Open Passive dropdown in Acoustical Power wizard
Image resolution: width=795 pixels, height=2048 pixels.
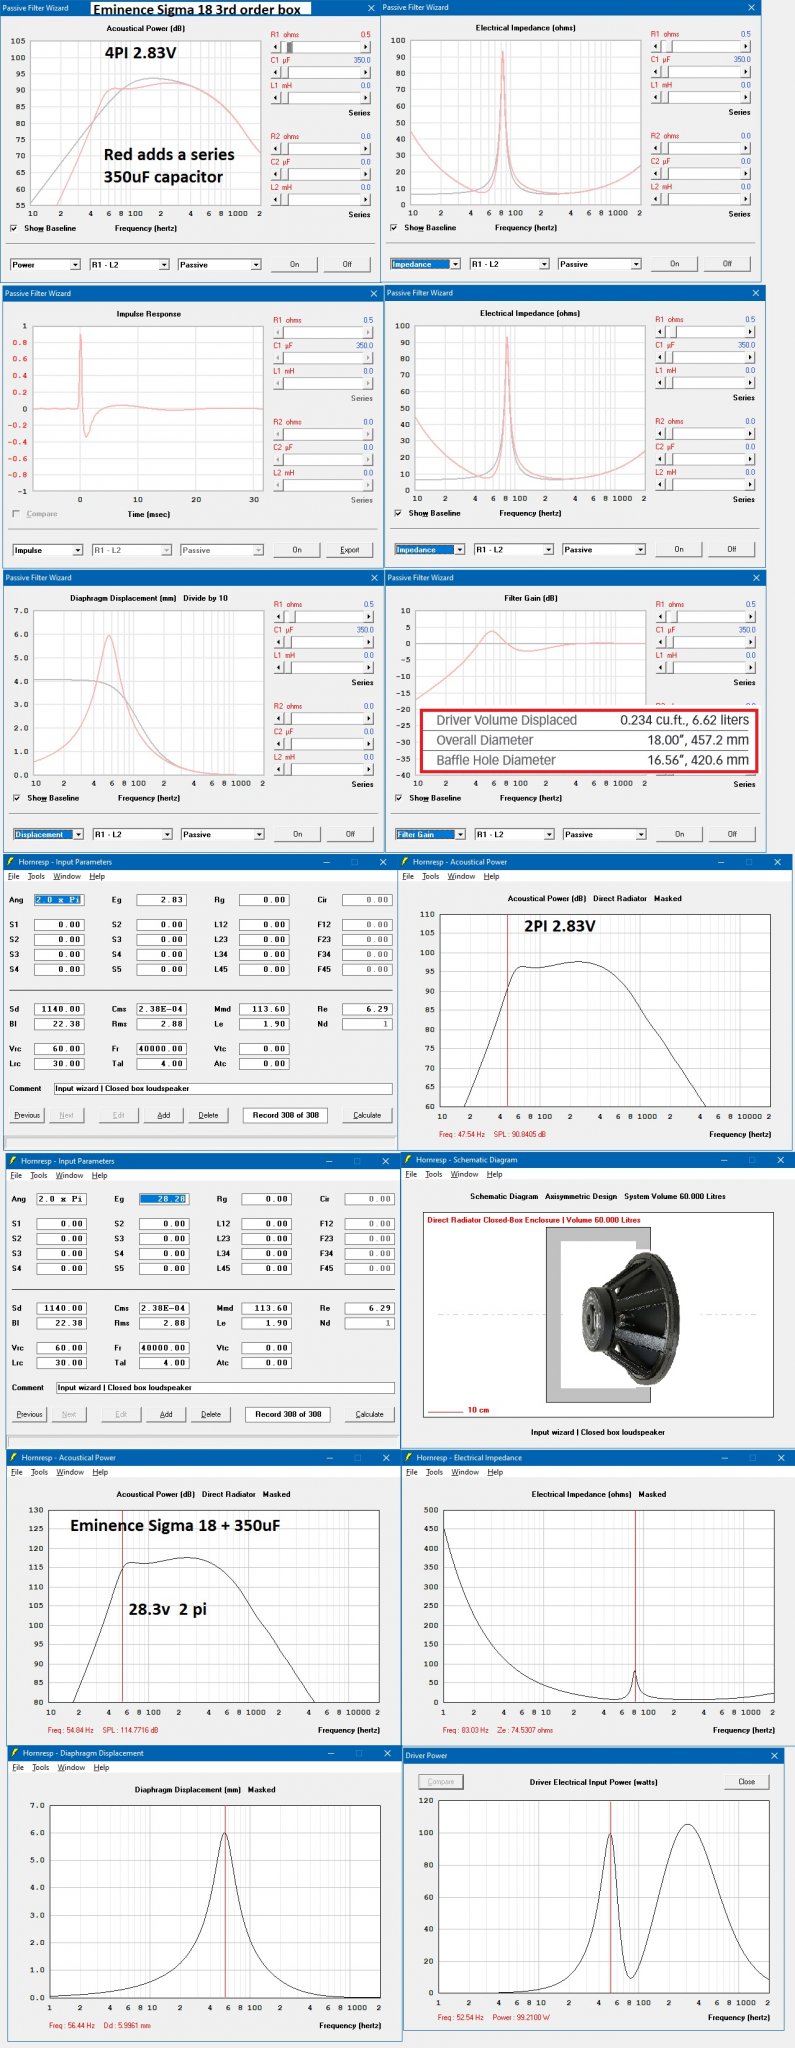coord(219,265)
